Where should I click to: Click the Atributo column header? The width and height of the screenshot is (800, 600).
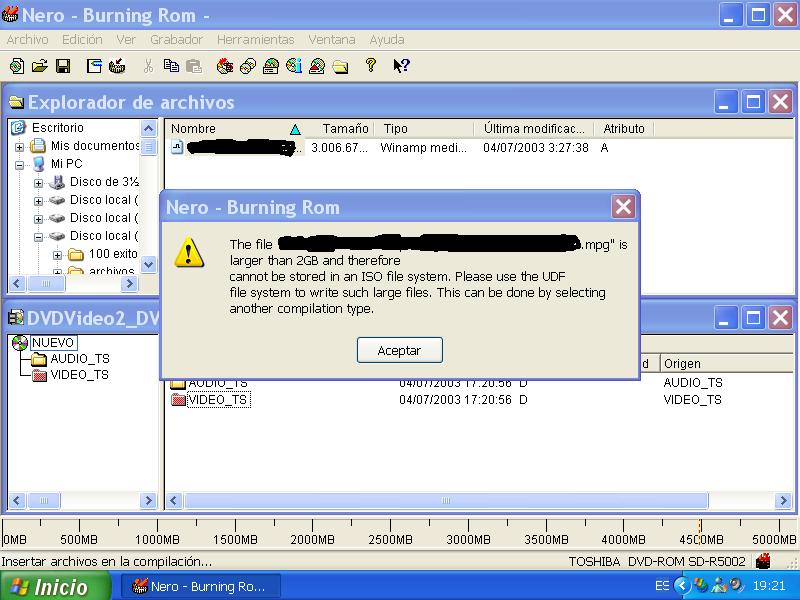(623, 129)
